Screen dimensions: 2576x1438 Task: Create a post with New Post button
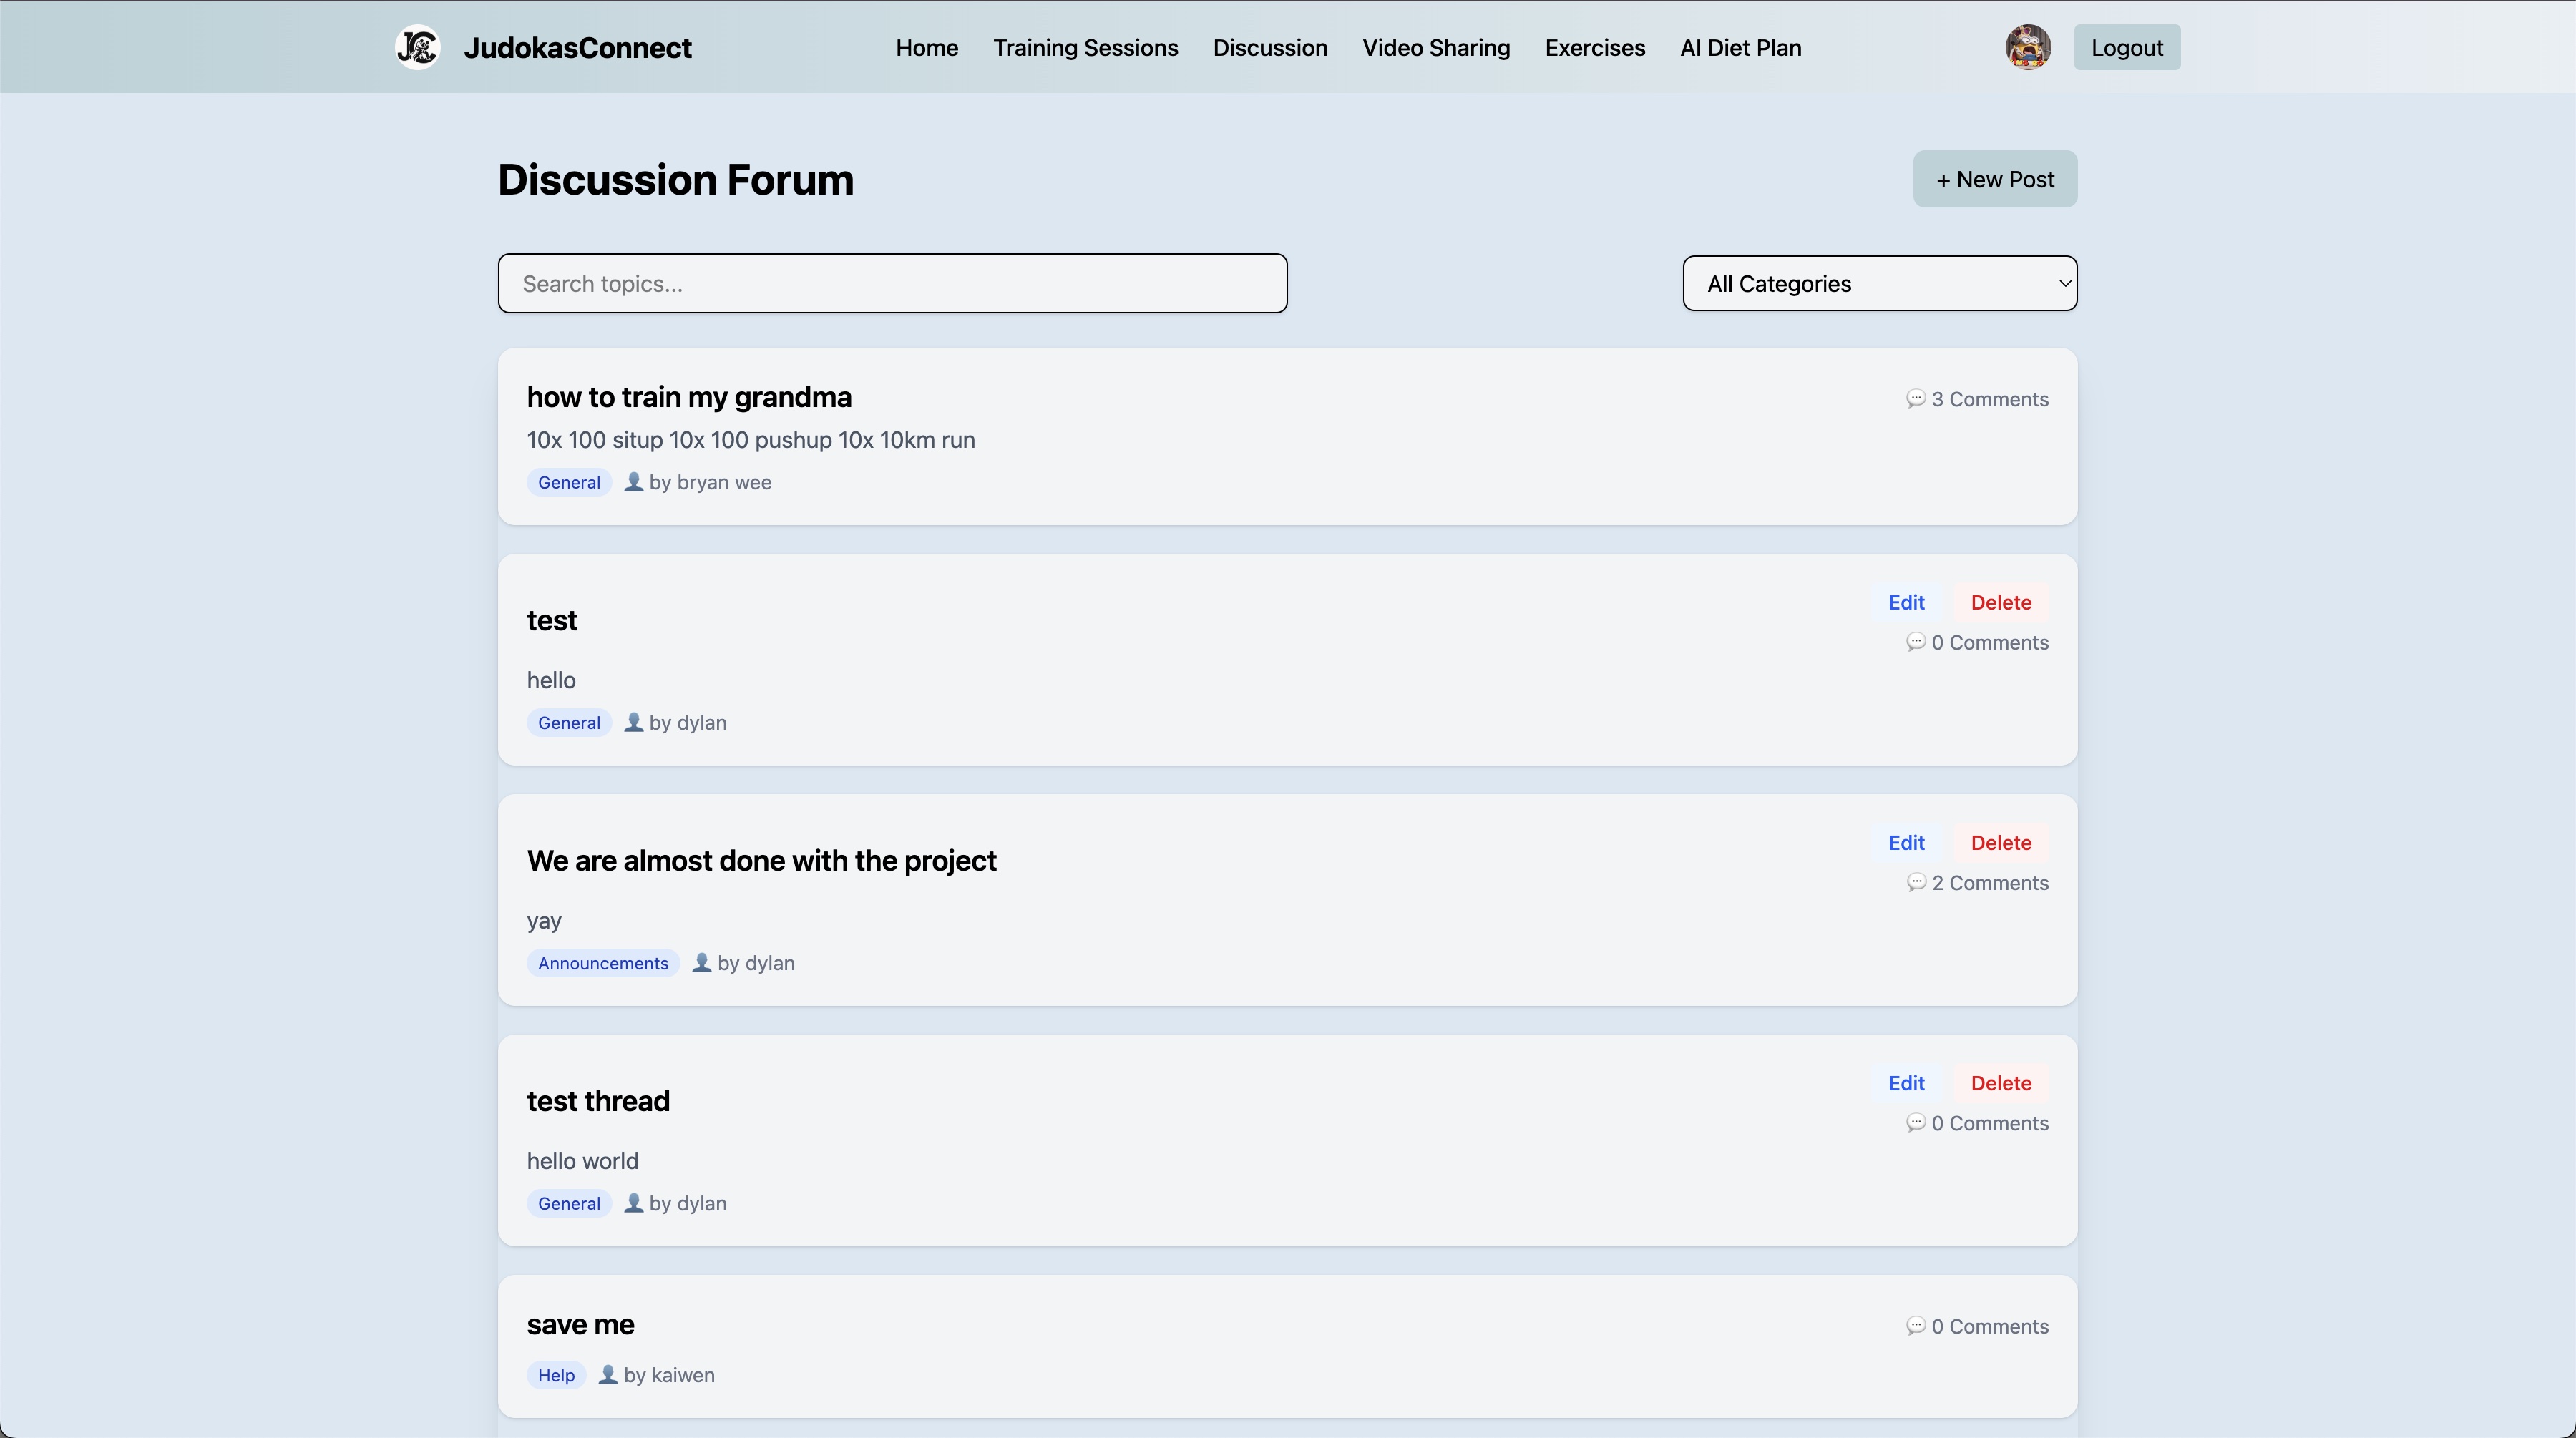coord(1994,180)
